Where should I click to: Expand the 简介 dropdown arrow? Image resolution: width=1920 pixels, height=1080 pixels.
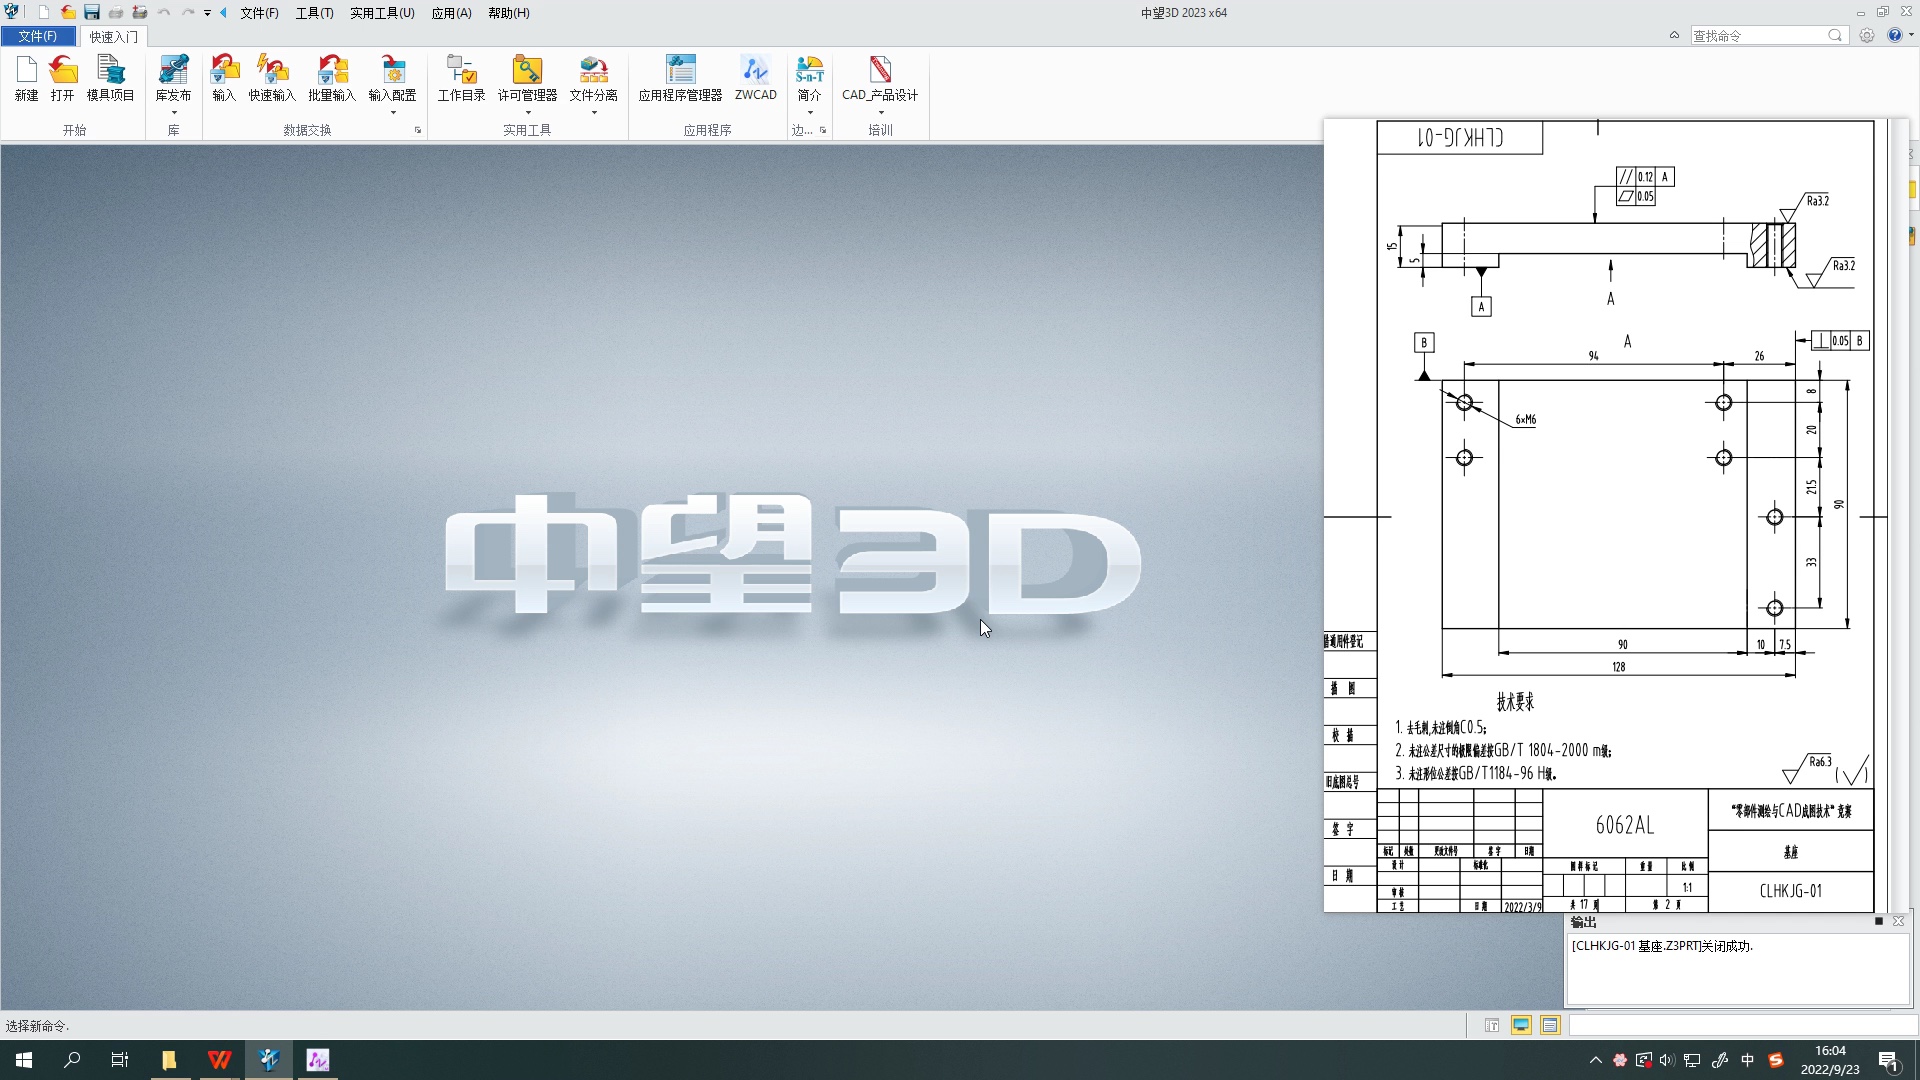point(809,113)
